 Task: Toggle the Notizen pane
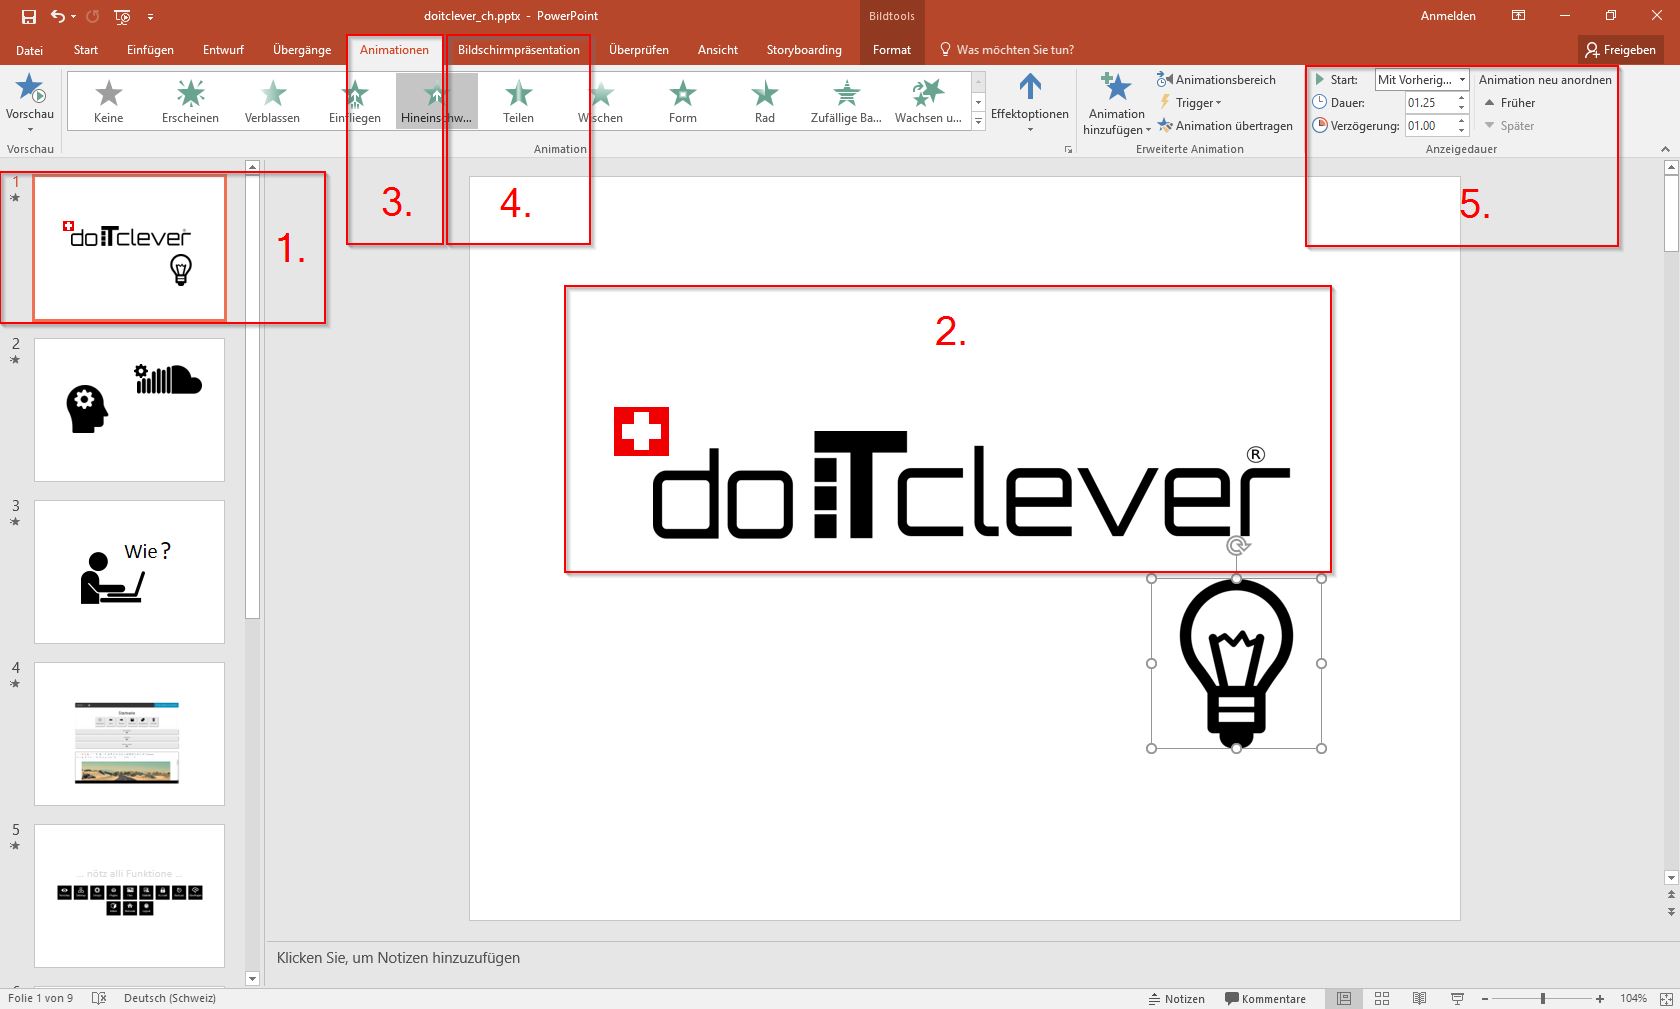point(1175,998)
